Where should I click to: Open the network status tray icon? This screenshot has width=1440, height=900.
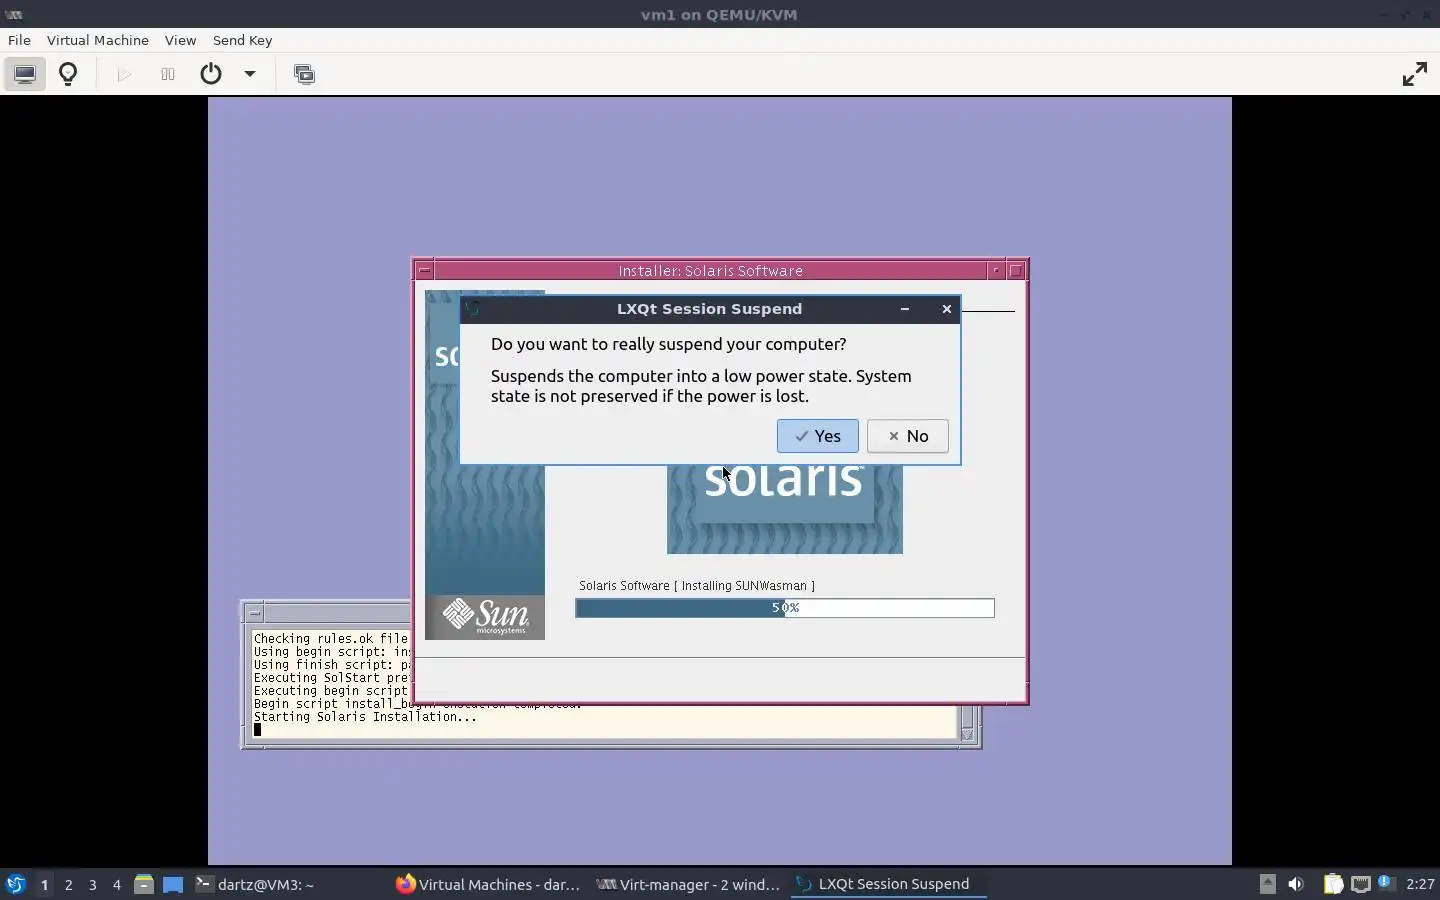click(1360, 884)
